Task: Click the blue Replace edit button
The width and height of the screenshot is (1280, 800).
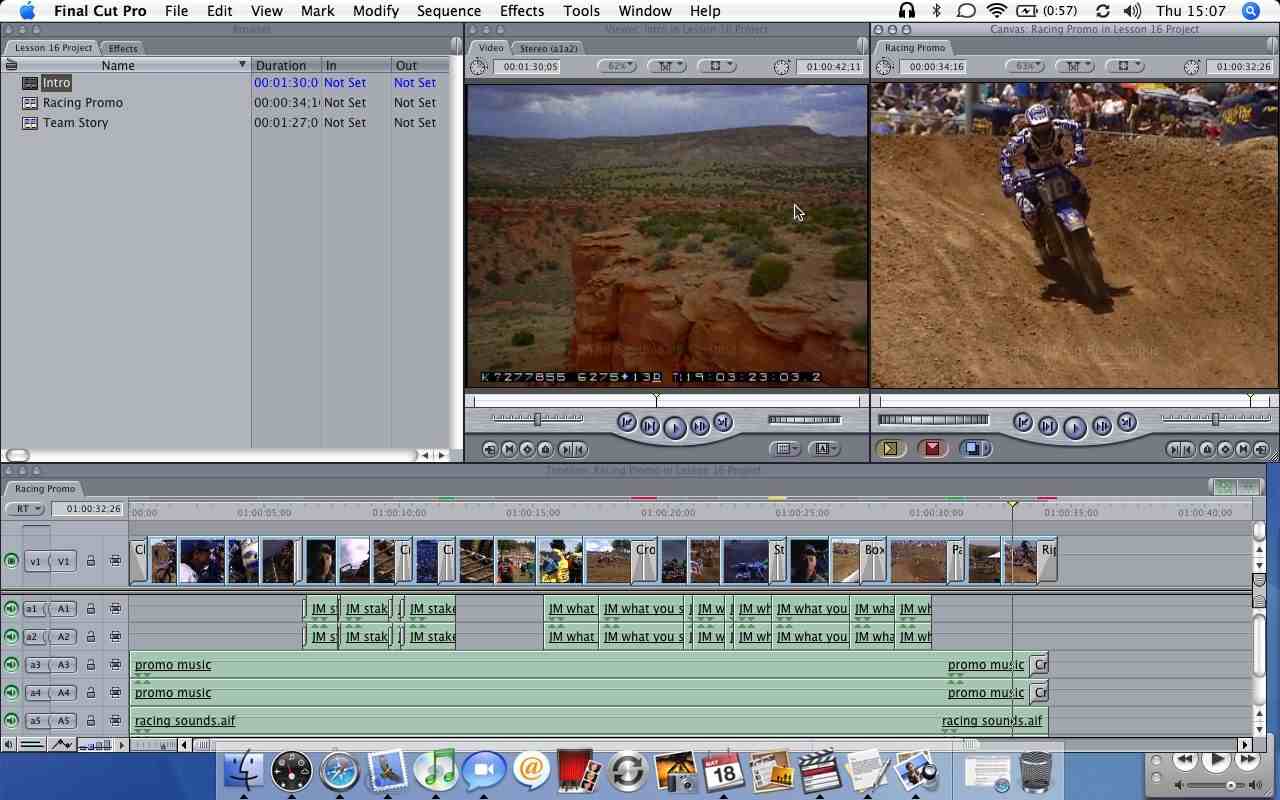Action: coord(974,449)
